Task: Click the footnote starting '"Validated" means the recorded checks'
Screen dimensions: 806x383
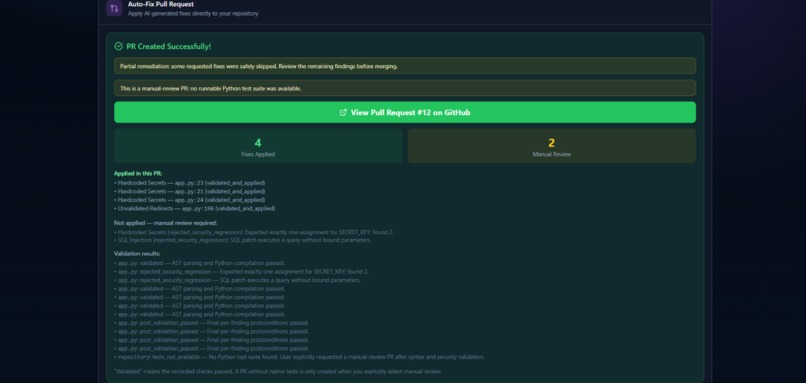Action: point(278,371)
